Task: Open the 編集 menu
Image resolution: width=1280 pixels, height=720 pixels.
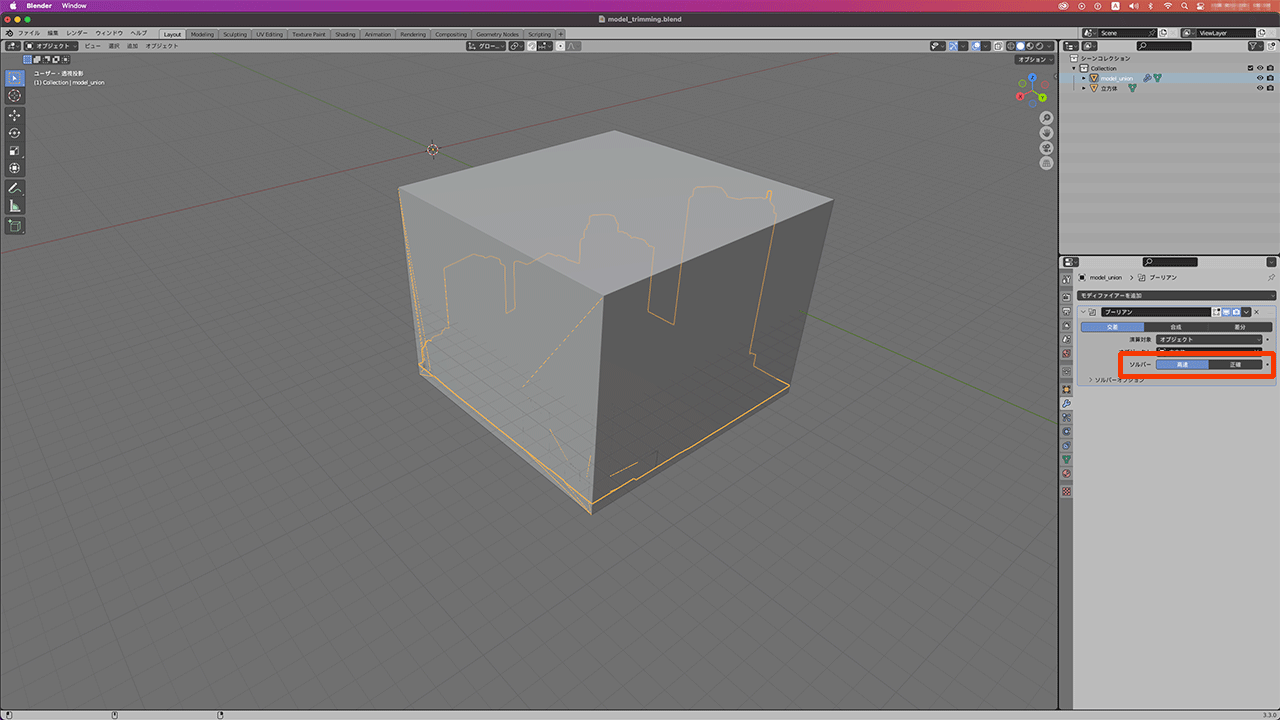Action: point(52,33)
